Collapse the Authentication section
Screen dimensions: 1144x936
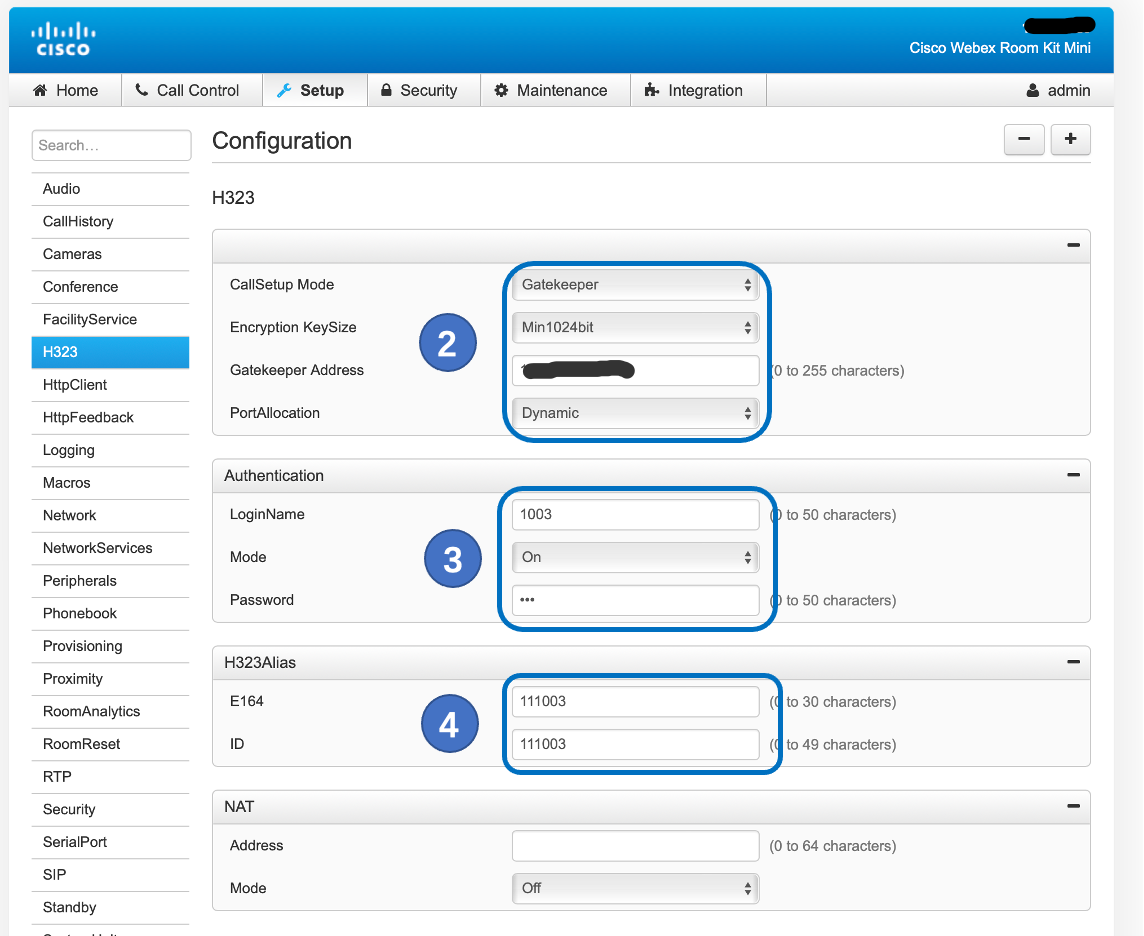click(1073, 475)
